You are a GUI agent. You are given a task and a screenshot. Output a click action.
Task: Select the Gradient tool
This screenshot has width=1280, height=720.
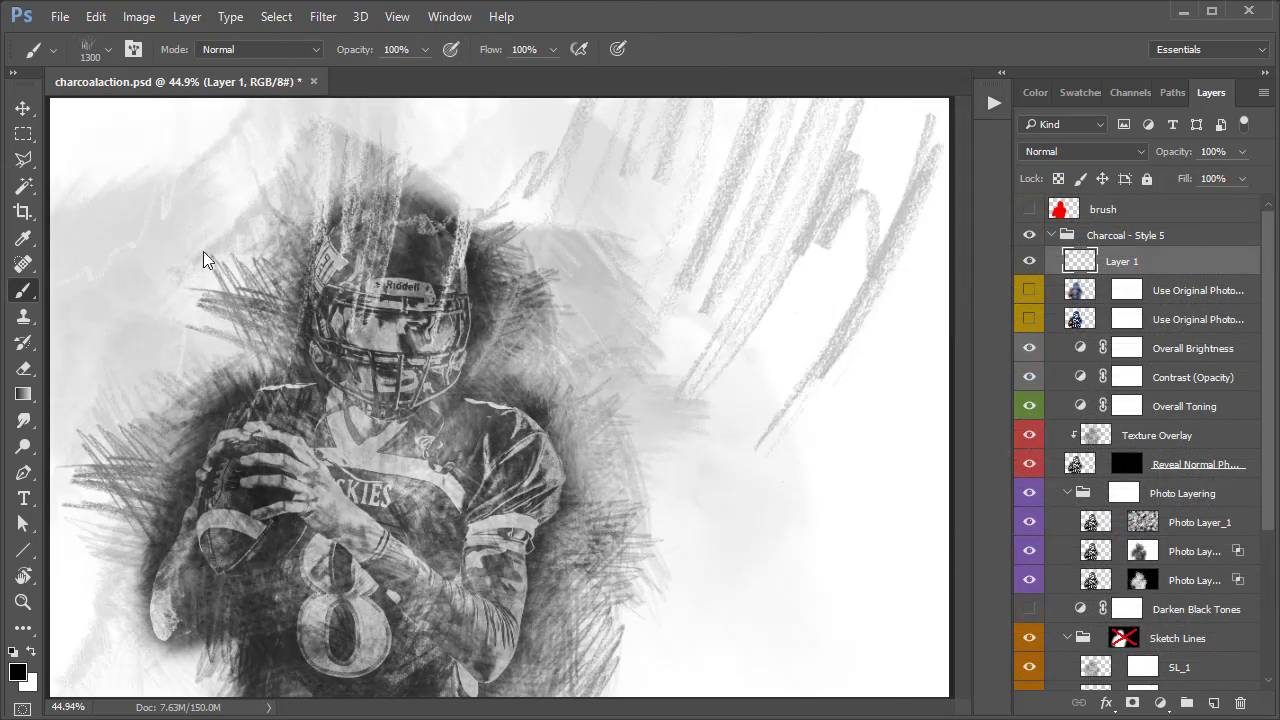[23, 395]
